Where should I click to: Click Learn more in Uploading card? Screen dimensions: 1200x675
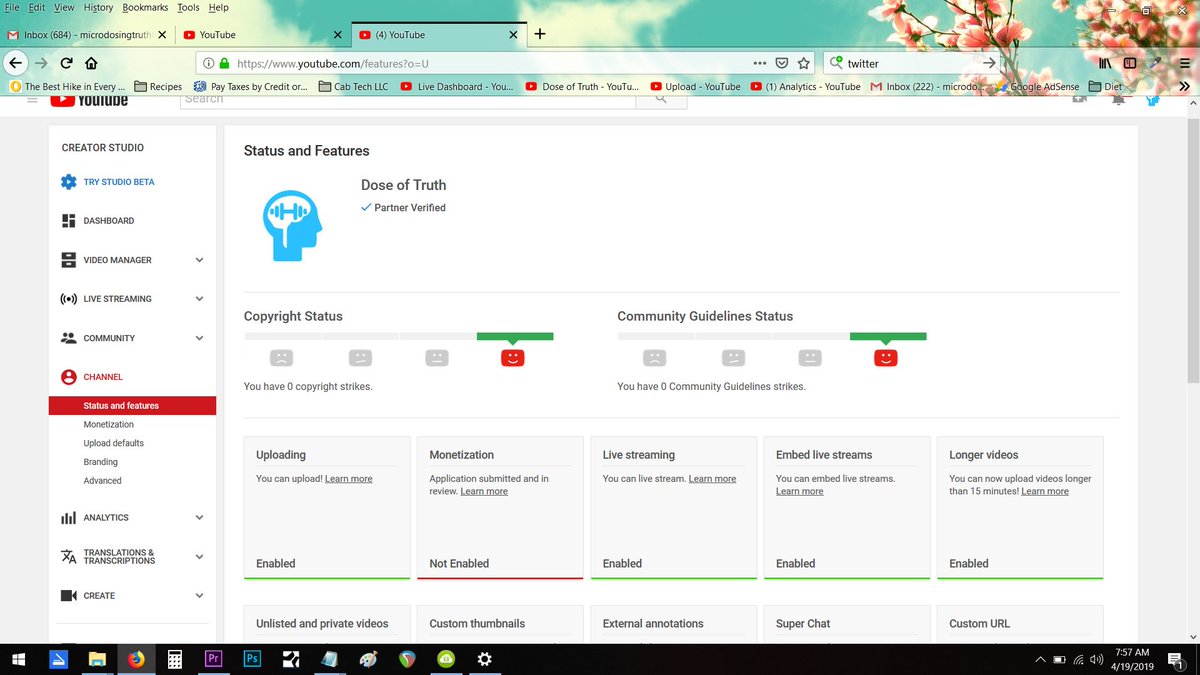coord(348,479)
